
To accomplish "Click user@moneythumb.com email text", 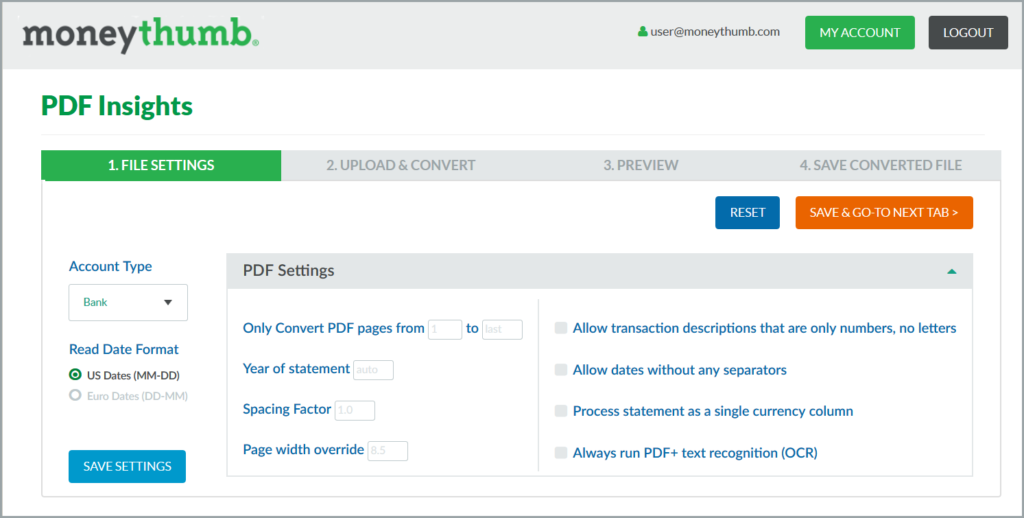I will pos(715,31).
